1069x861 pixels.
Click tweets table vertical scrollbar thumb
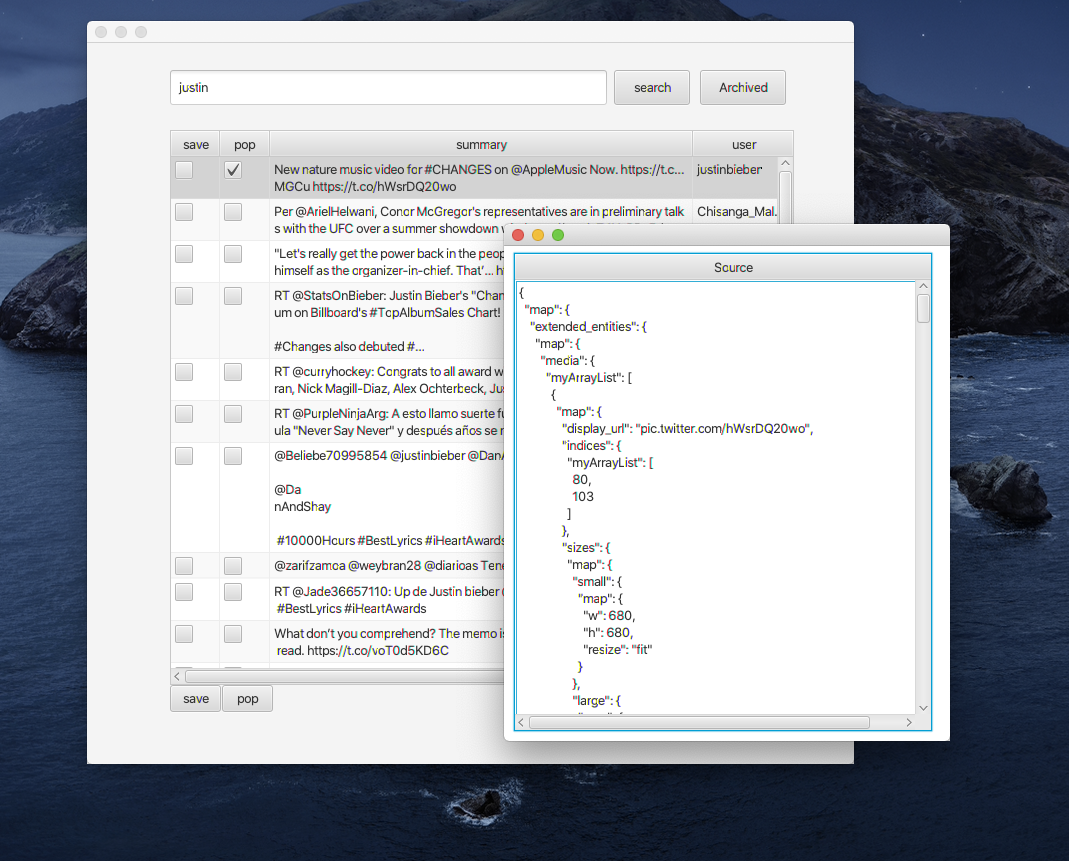pyautogui.click(x=785, y=197)
